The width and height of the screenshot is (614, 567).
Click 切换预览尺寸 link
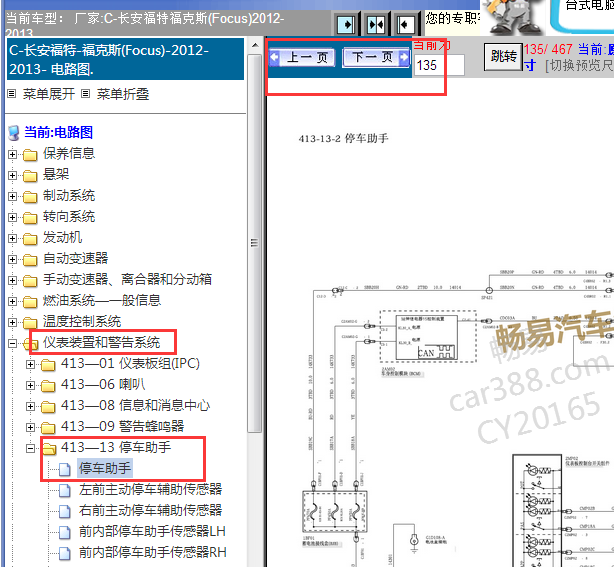pyautogui.click(x=580, y=65)
